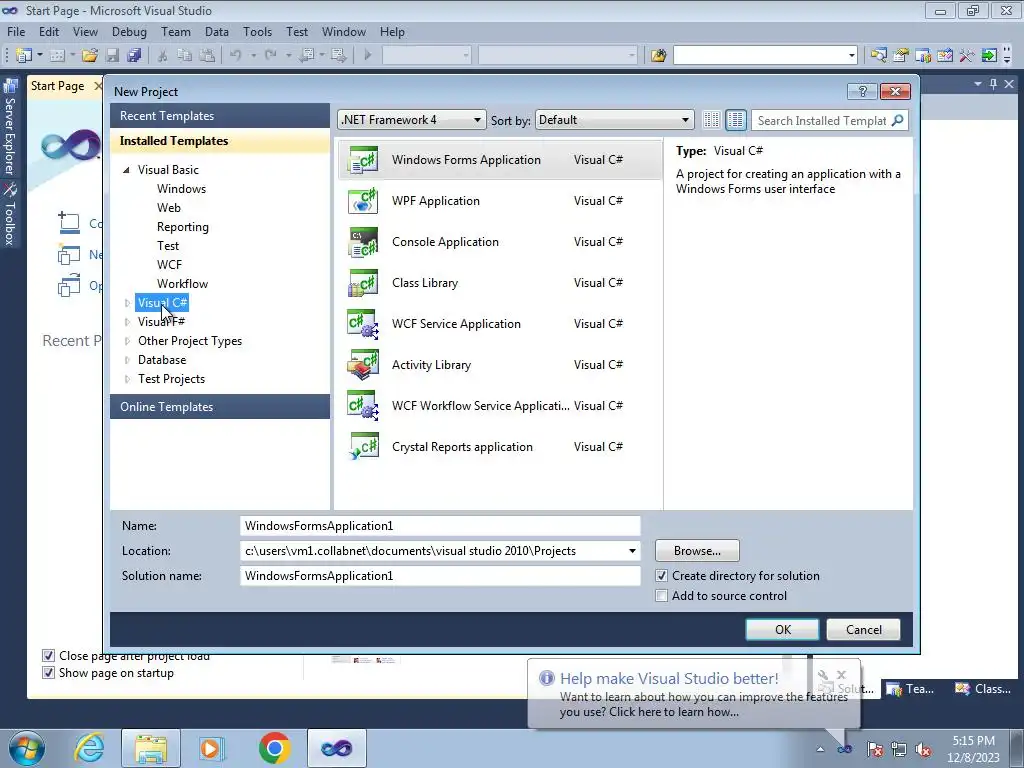Select Reporting under Visual Basic
This screenshot has height=768, width=1024.
(183, 227)
